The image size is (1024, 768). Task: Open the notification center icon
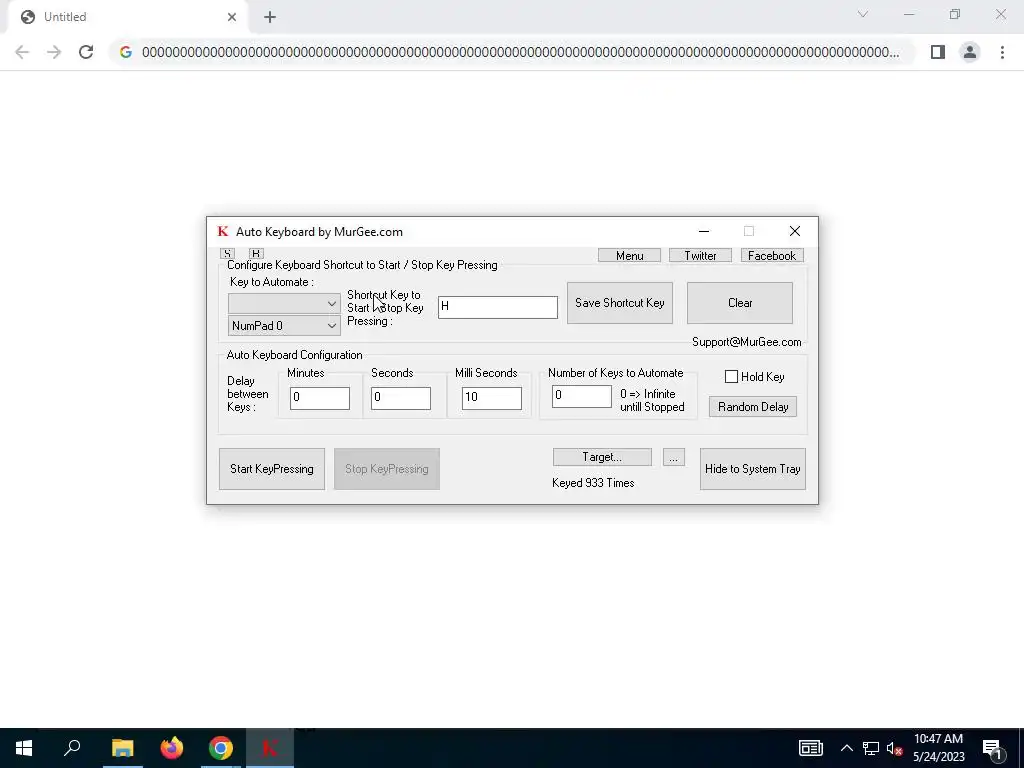[992, 748]
